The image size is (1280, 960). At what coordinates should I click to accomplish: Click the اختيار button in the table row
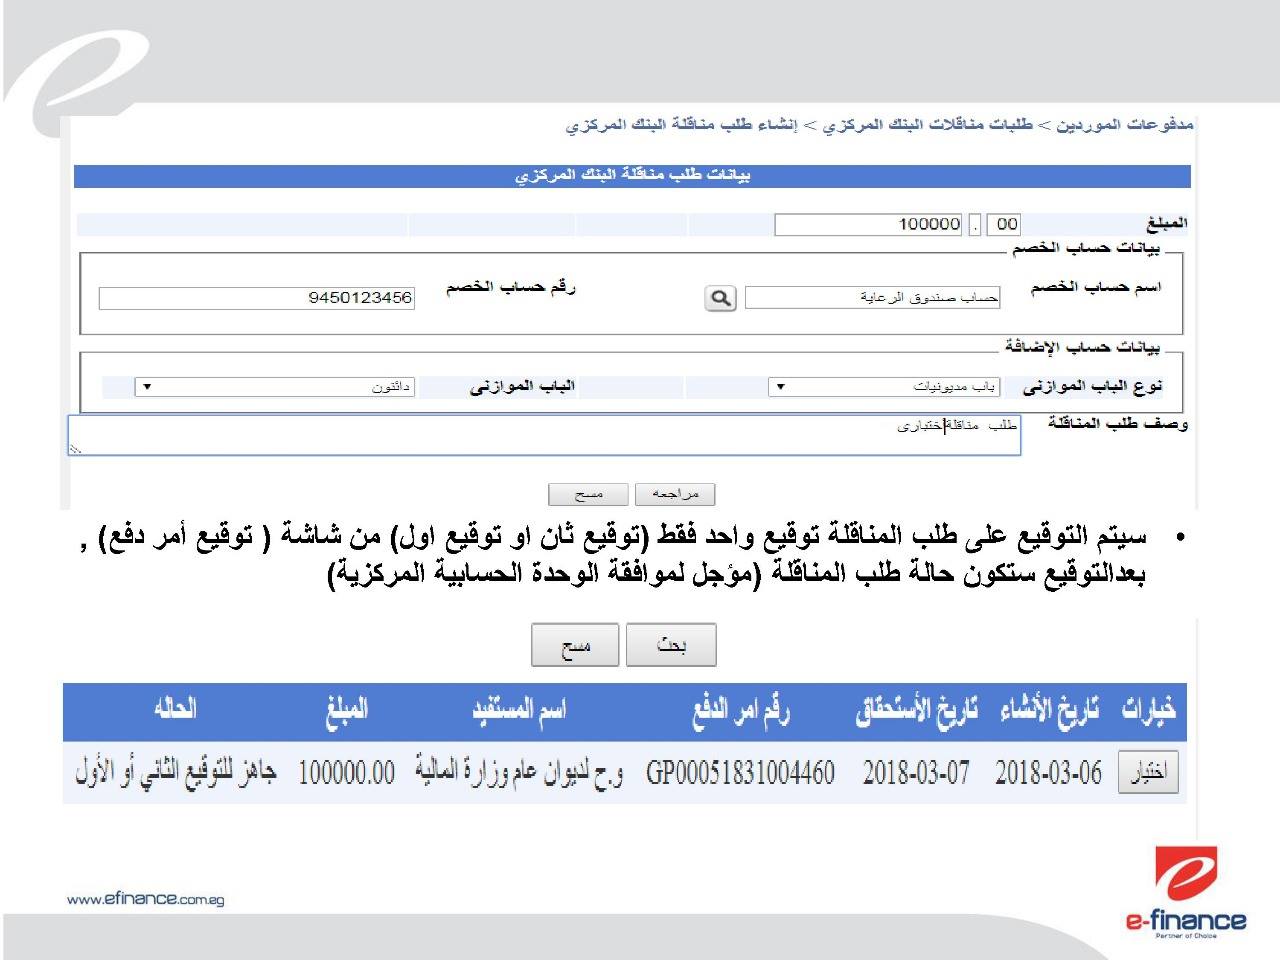click(x=1148, y=772)
